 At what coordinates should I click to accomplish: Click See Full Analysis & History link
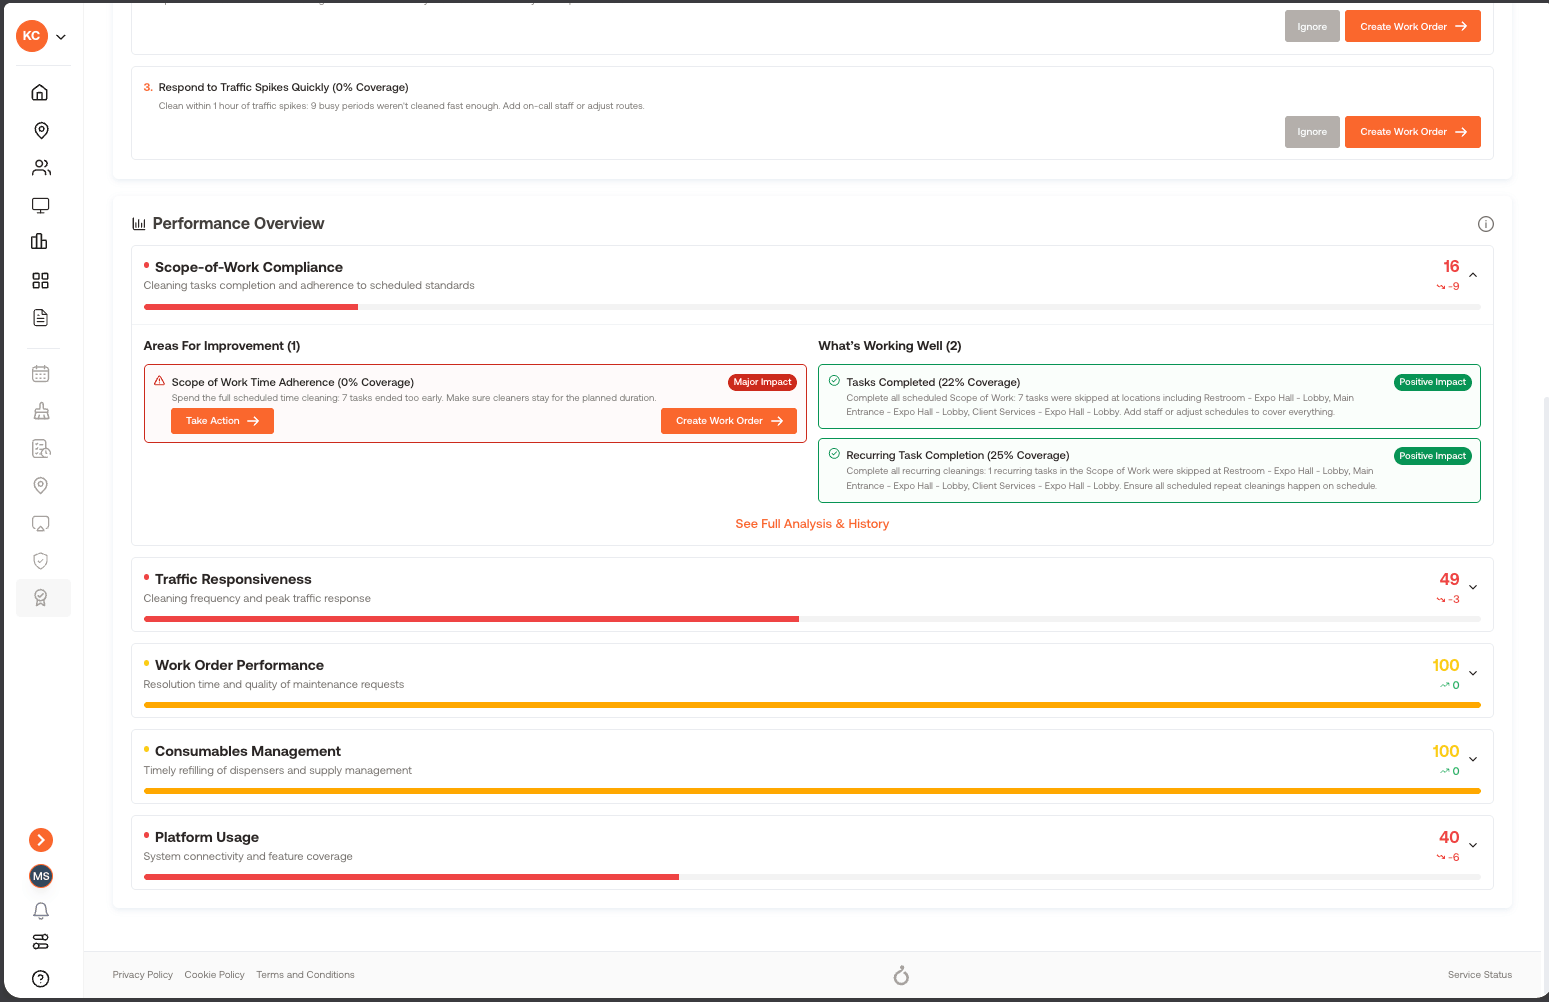click(812, 524)
